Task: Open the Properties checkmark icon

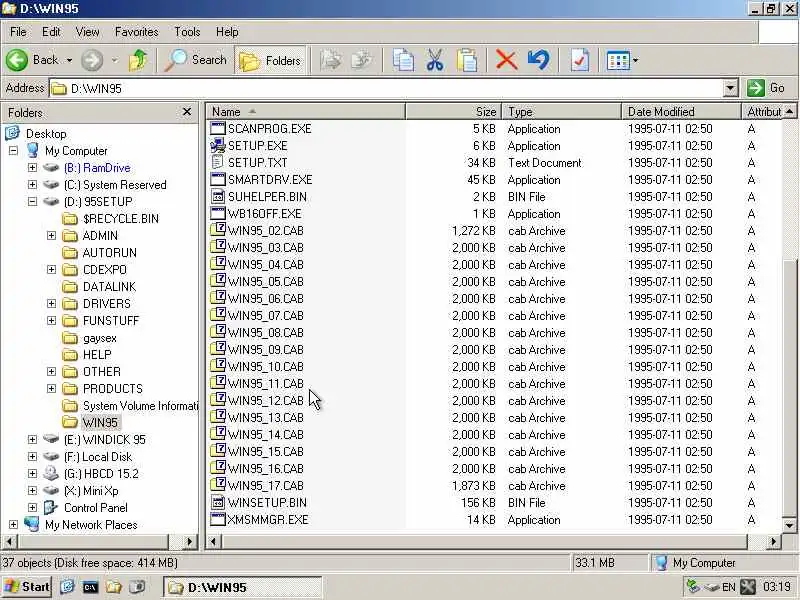Action: (579, 60)
